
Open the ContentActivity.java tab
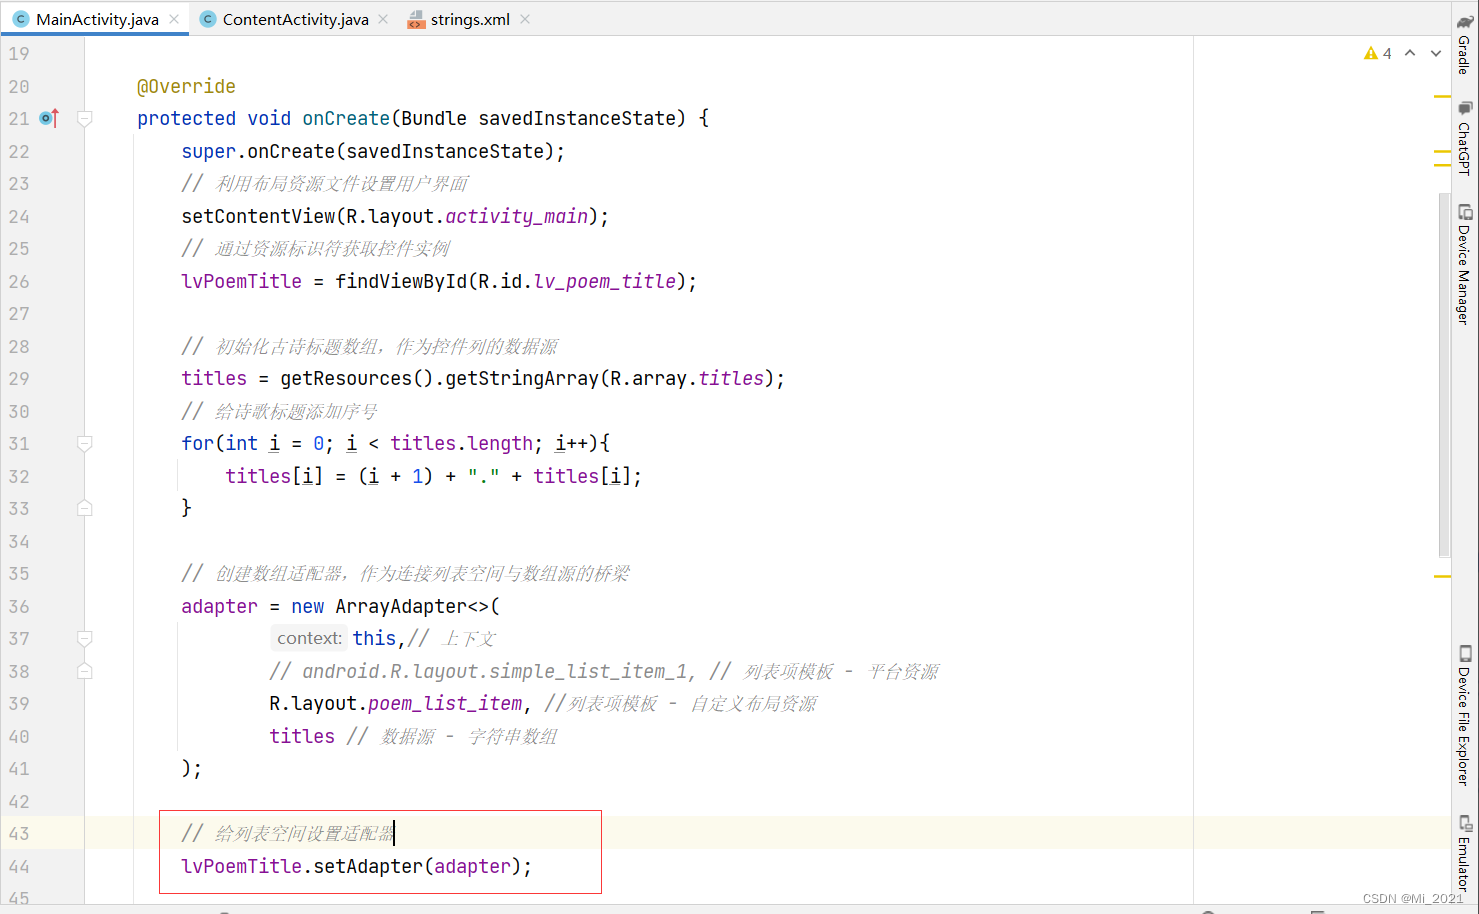pos(295,19)
